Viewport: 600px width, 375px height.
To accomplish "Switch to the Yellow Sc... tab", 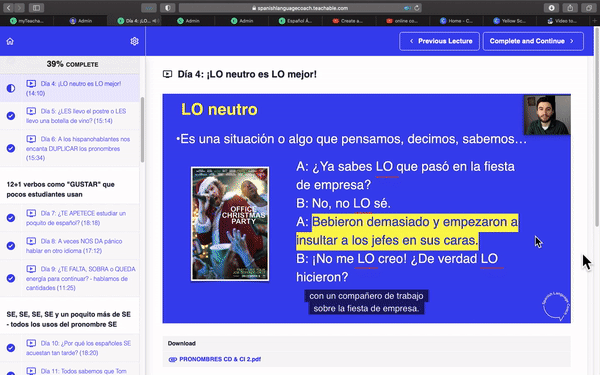I will click(x=510, y=21).
